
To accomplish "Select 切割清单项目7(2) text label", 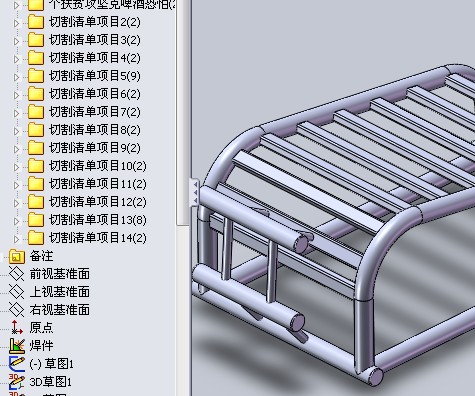I will 95,112.
